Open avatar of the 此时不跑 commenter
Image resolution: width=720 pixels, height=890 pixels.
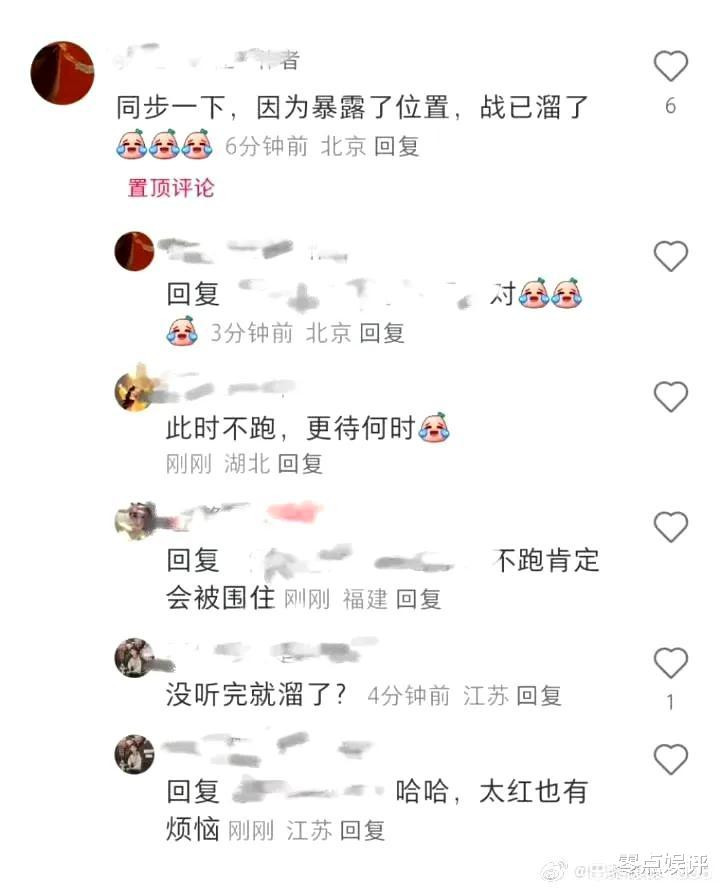pyautogui.click(x=134, y=392)
